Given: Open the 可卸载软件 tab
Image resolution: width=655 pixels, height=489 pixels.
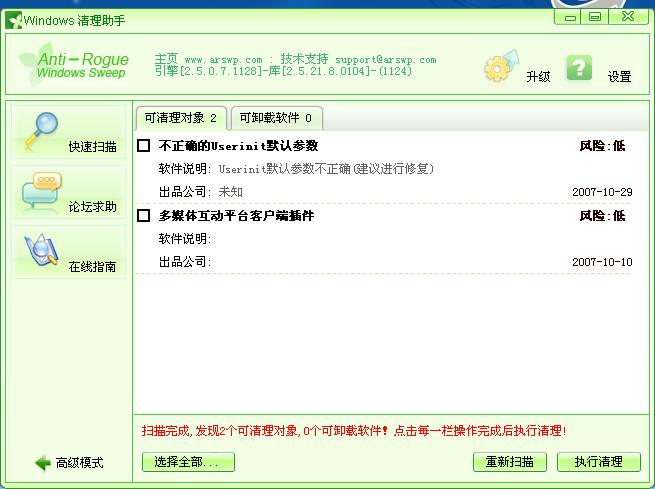Looking at the screenshot, I should 276,118.
